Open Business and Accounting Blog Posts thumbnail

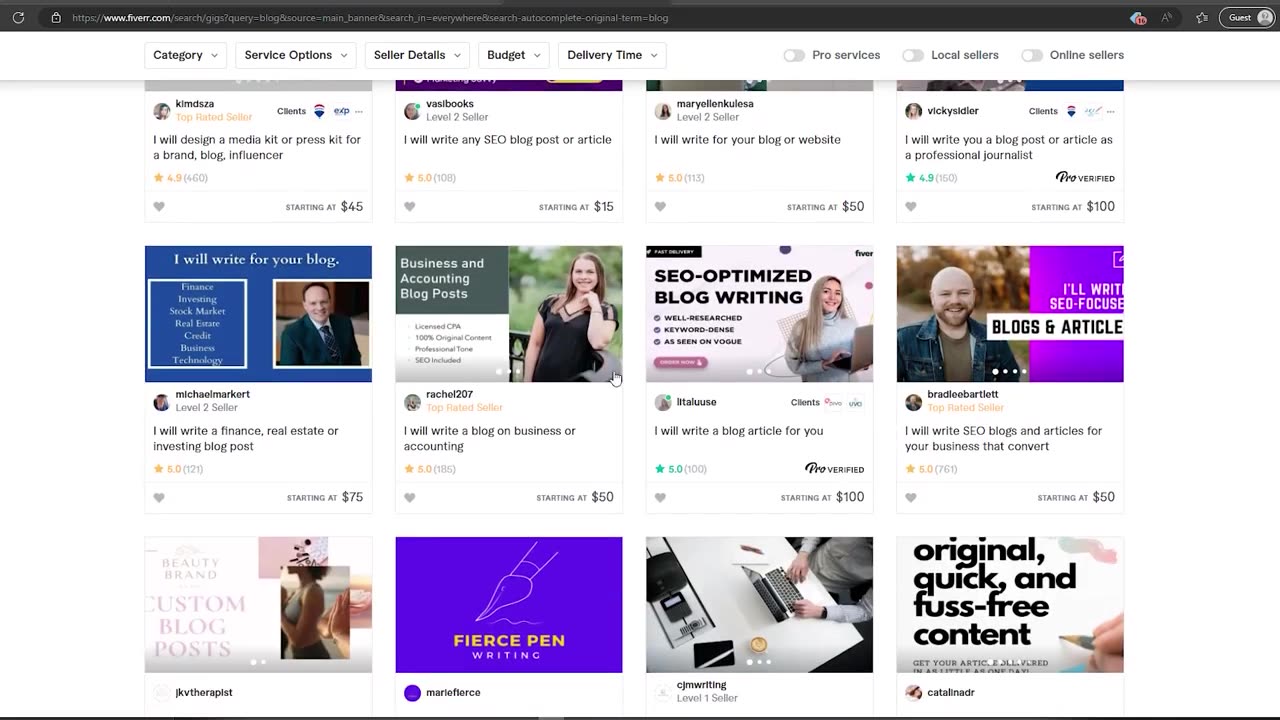pos(509,314)
